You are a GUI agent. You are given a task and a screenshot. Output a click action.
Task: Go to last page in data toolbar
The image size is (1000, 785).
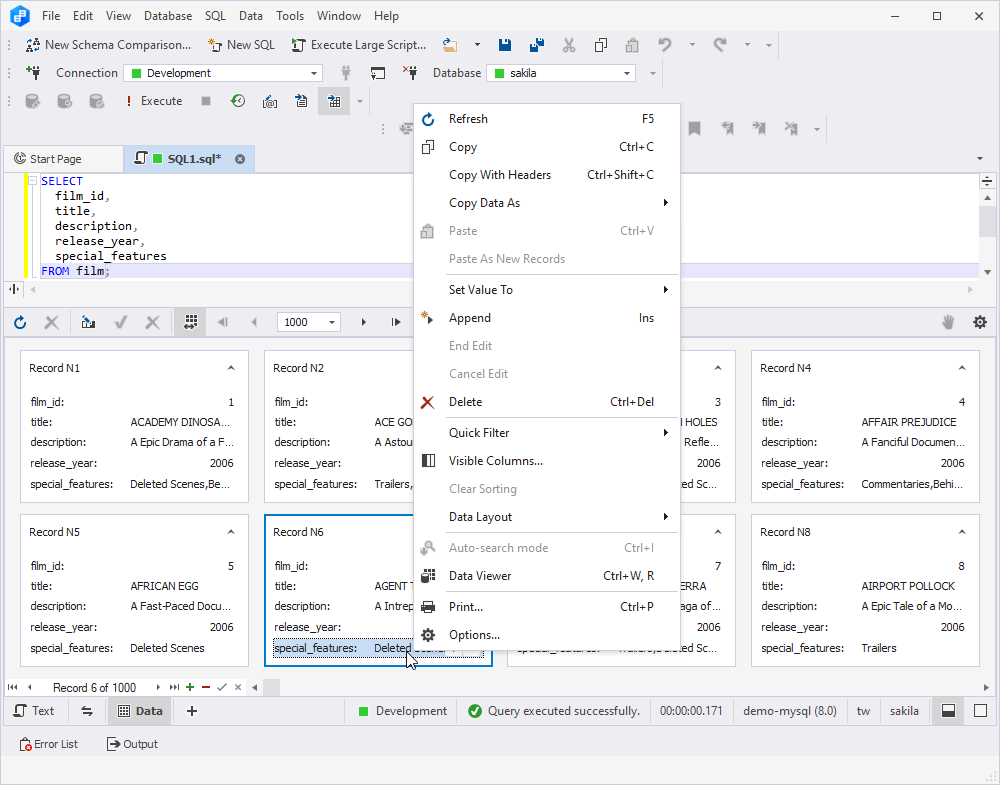[x=395, y=323]
